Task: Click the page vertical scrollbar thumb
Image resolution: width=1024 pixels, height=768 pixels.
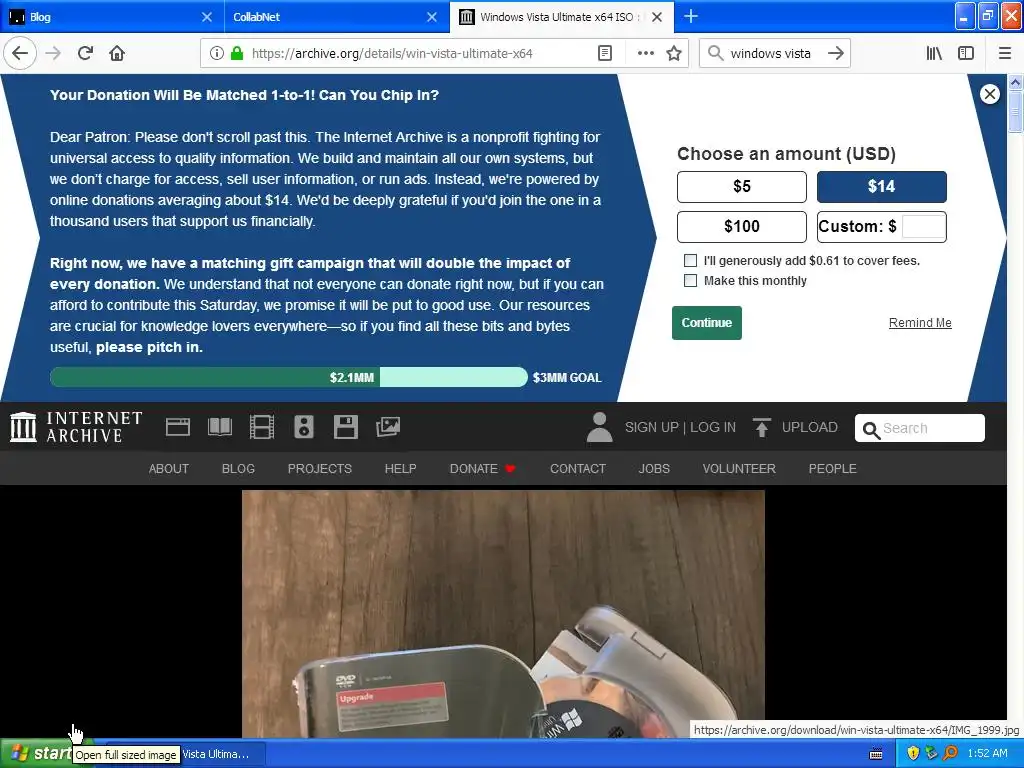Action: [1015, 111]
